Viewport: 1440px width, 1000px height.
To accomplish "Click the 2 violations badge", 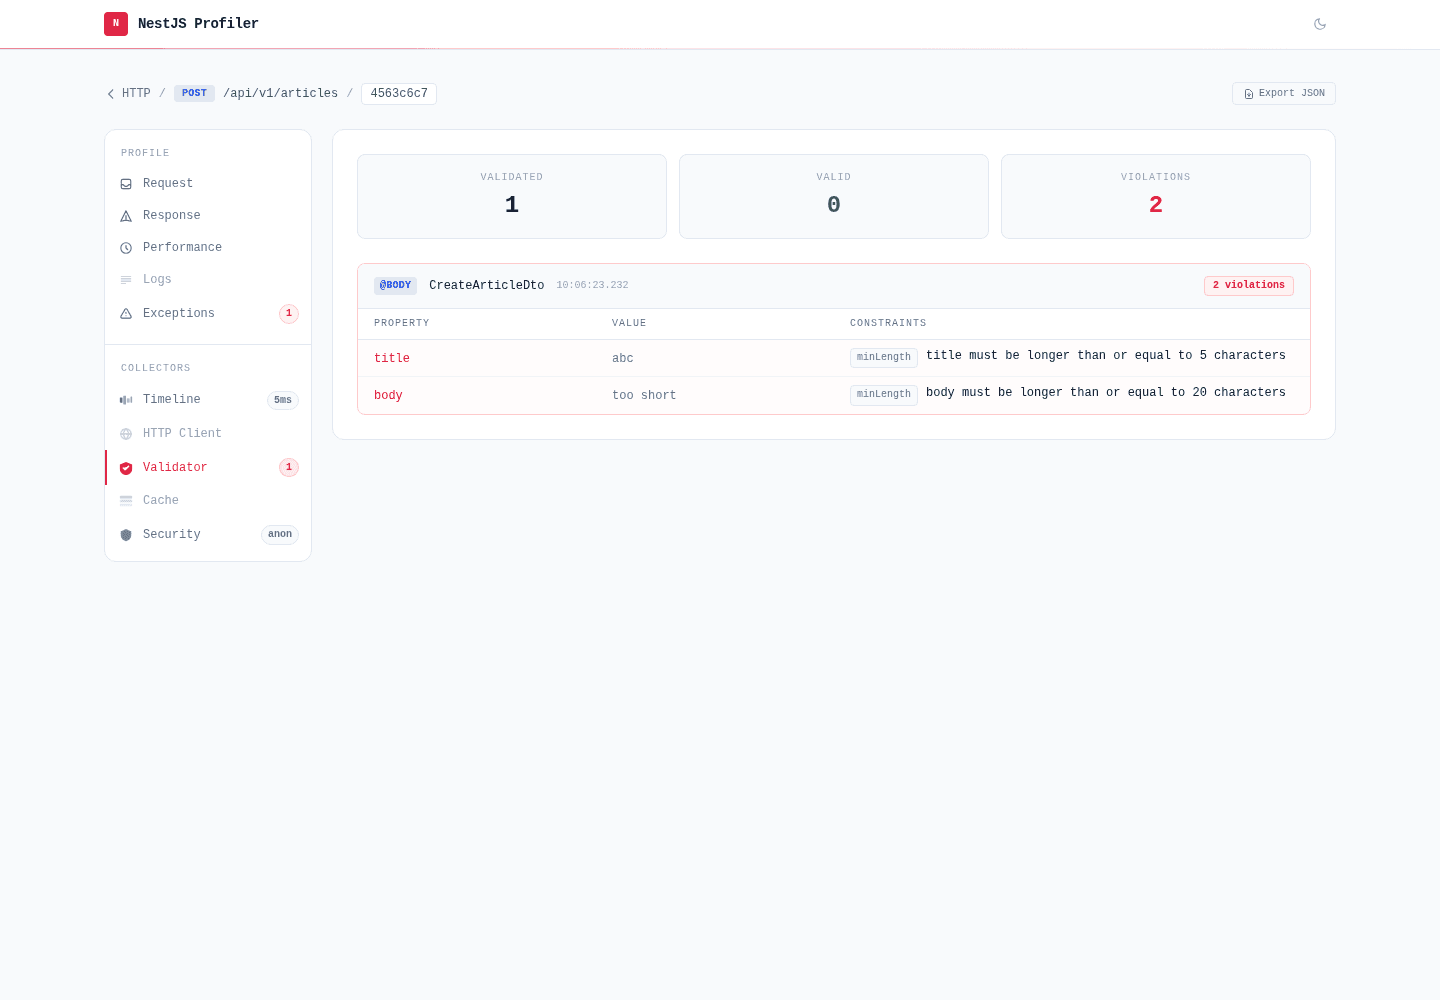I will point(1249,286).
